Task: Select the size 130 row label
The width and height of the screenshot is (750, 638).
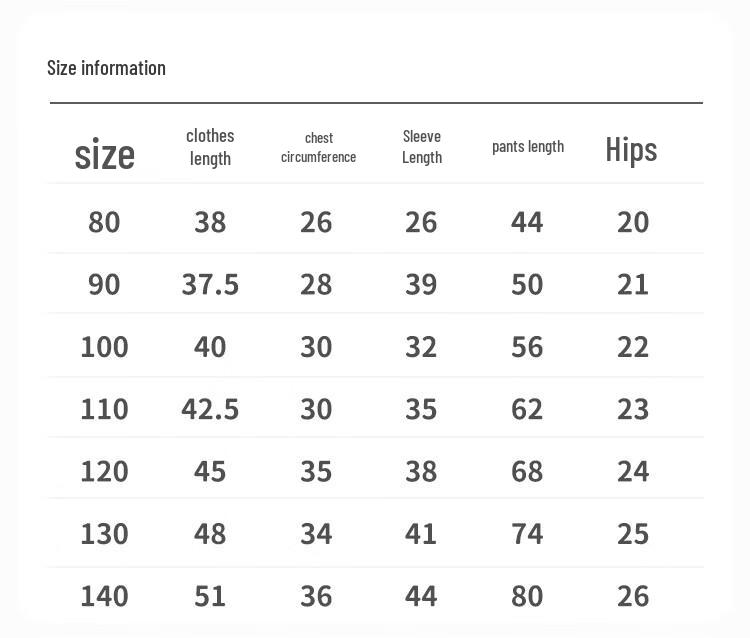Action: click(x=104, y=534)
